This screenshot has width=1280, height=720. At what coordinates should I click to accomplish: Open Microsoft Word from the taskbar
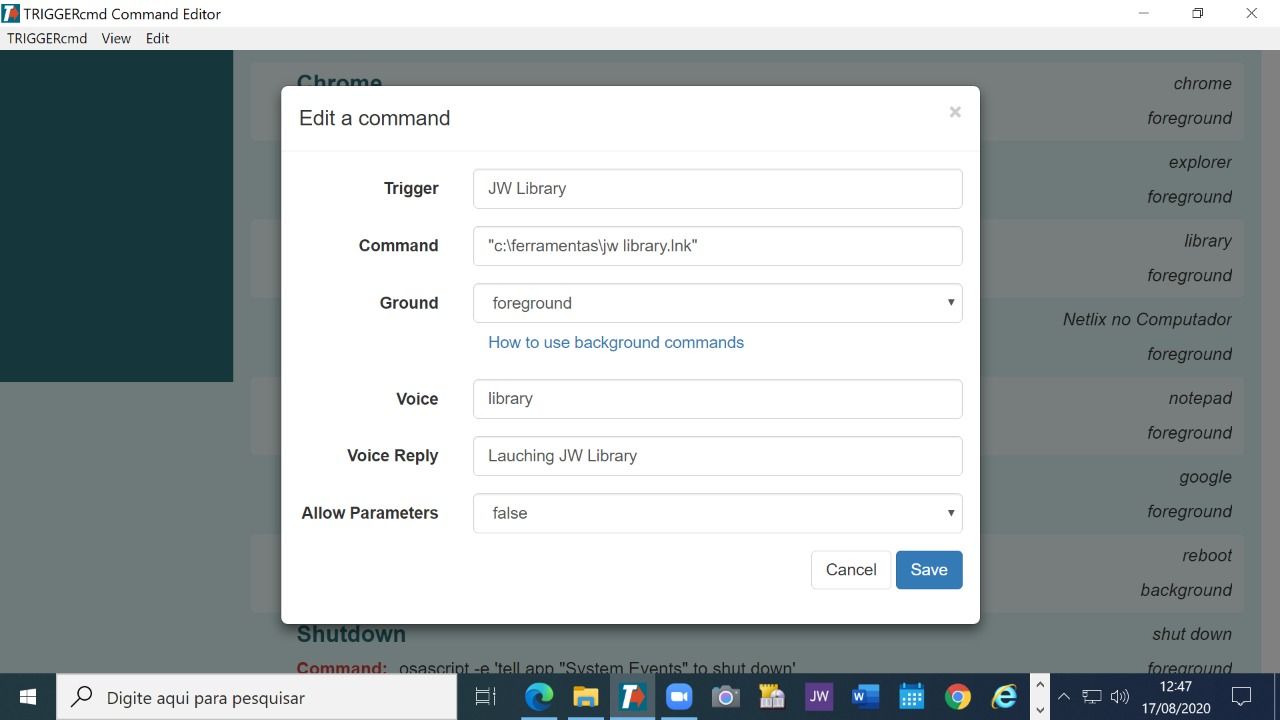tap(865, 697)
